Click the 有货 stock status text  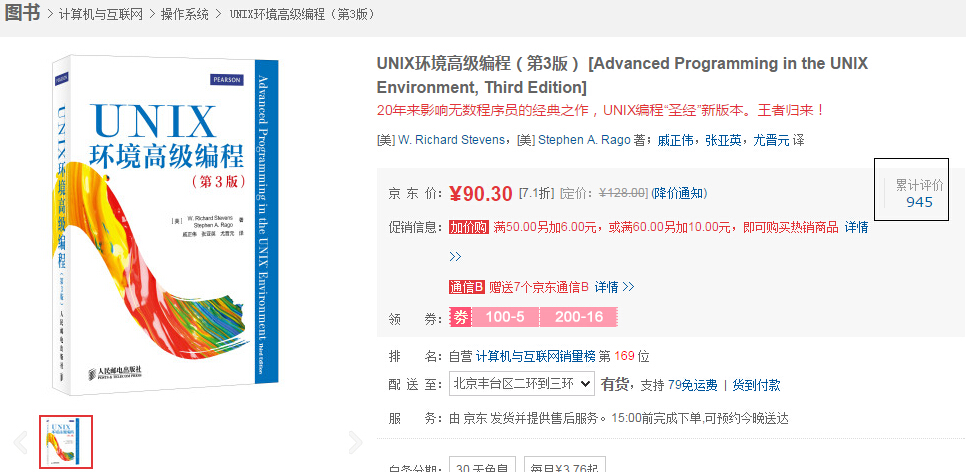[614, 385]
